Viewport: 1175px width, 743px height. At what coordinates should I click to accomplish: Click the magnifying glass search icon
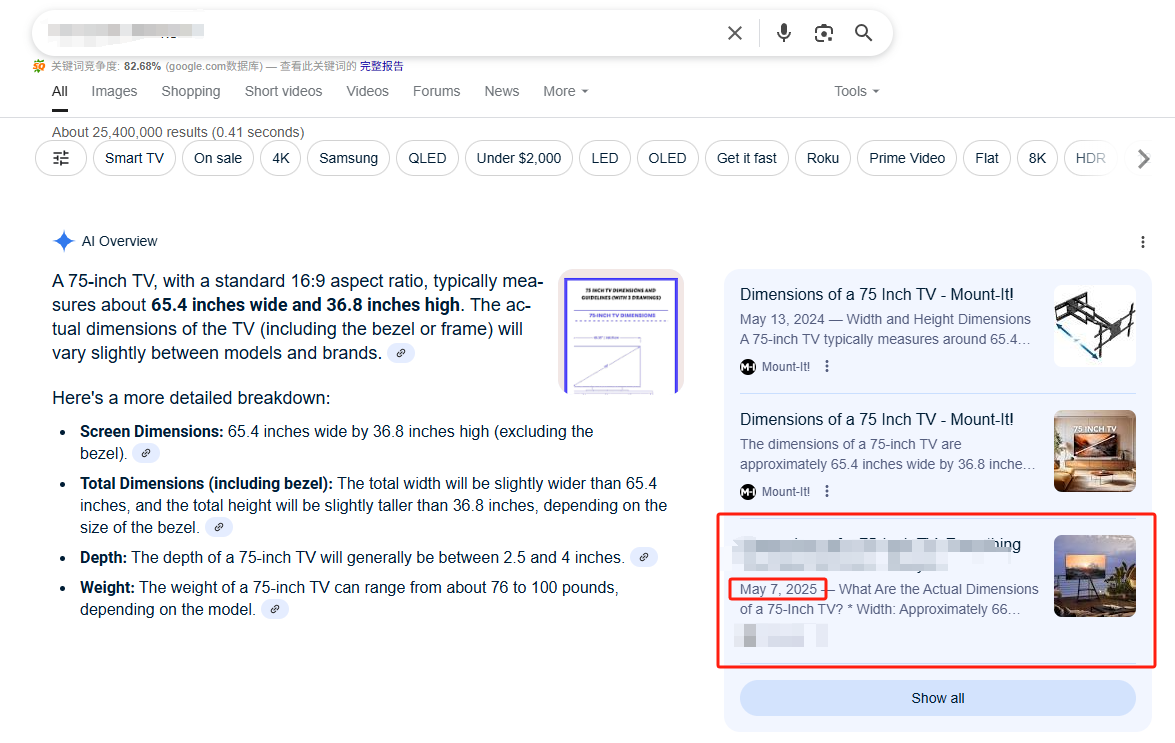863,33
